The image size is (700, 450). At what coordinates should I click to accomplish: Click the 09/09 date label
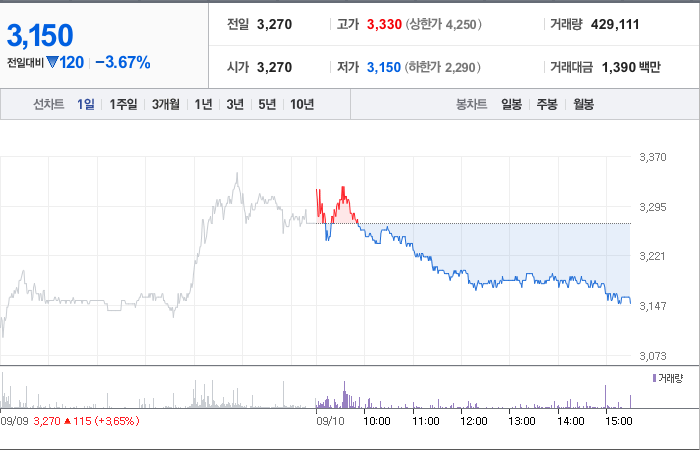tap(14, 421)
